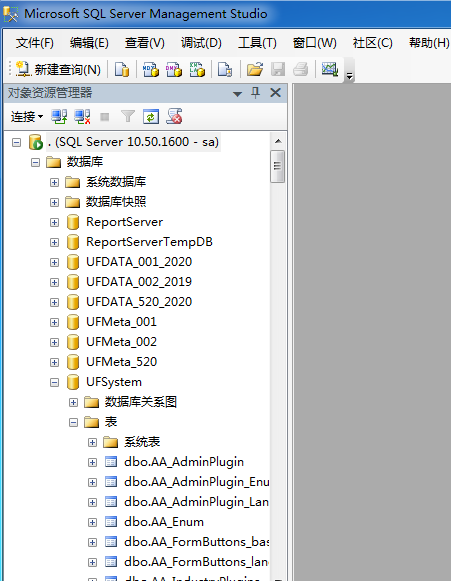Screen dimensions: 451x581
Task: Click Connect Object Explorer icon
Action: [x=59, y=117]
